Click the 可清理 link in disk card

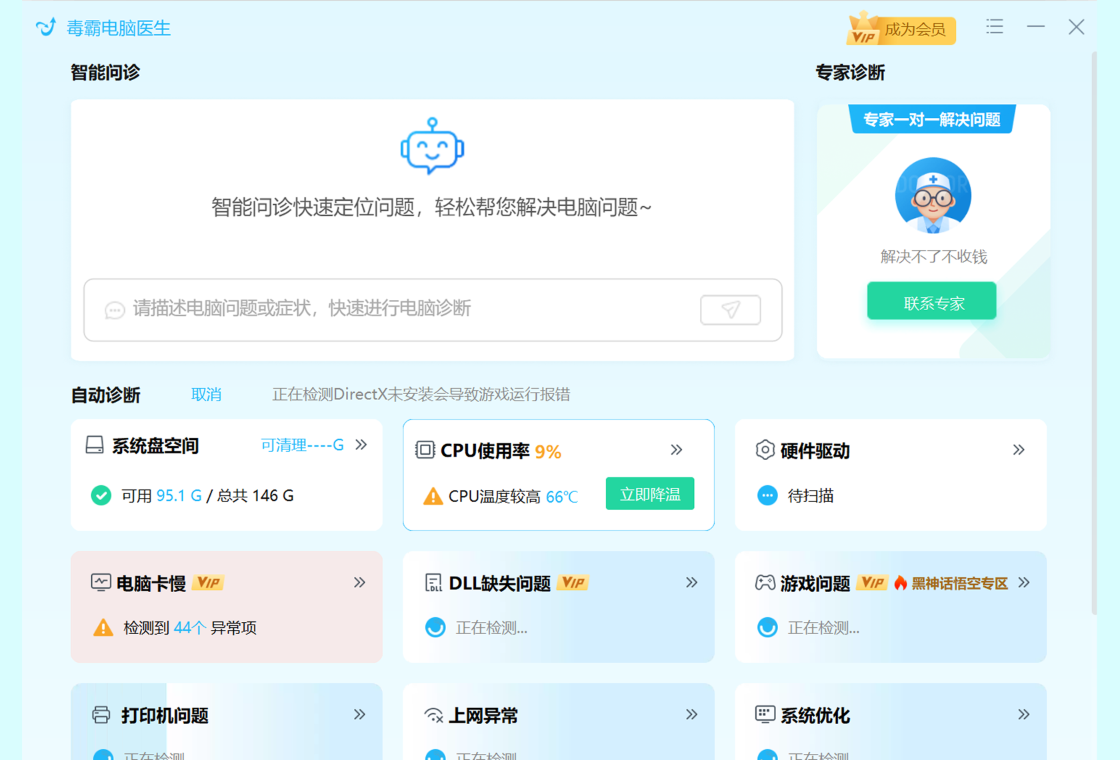(x=302, y=445)
